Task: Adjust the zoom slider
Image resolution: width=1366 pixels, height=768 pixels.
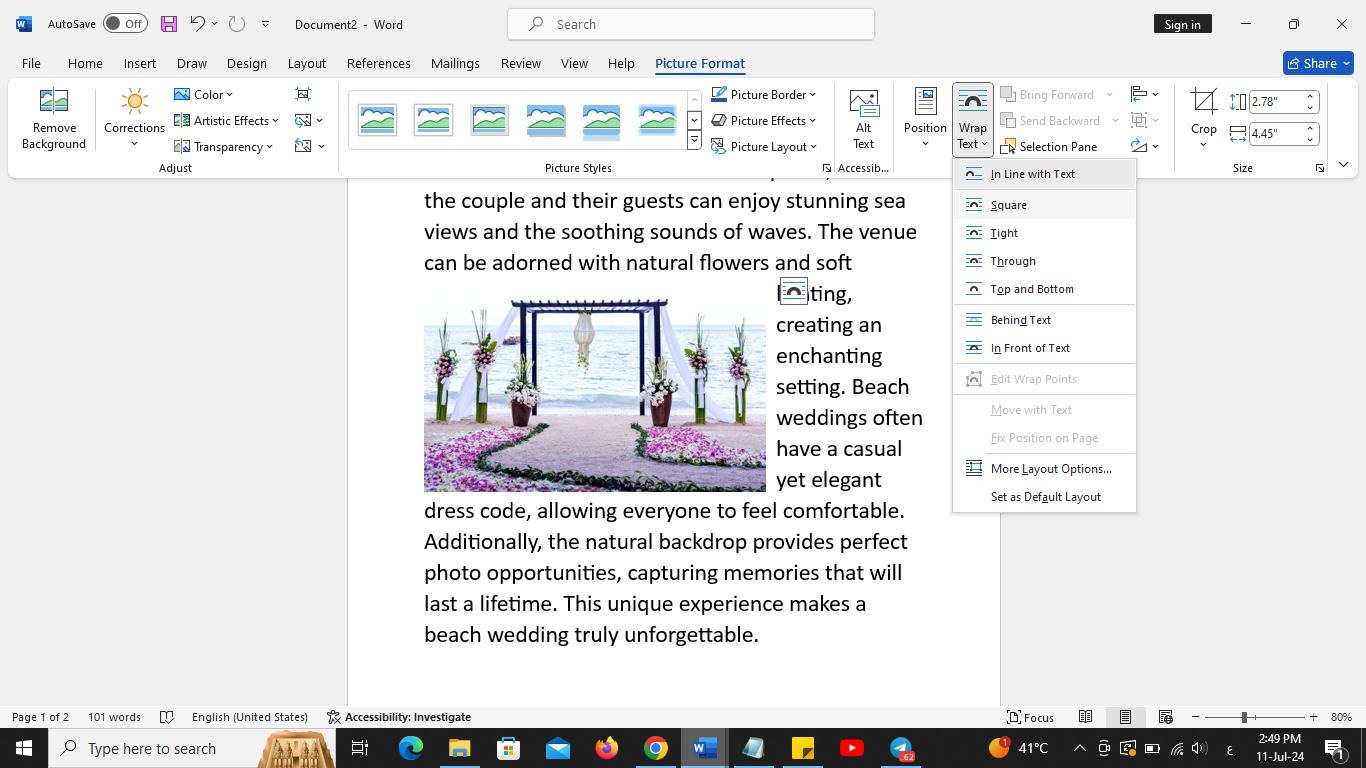Action: click(x=1244, y=717)
